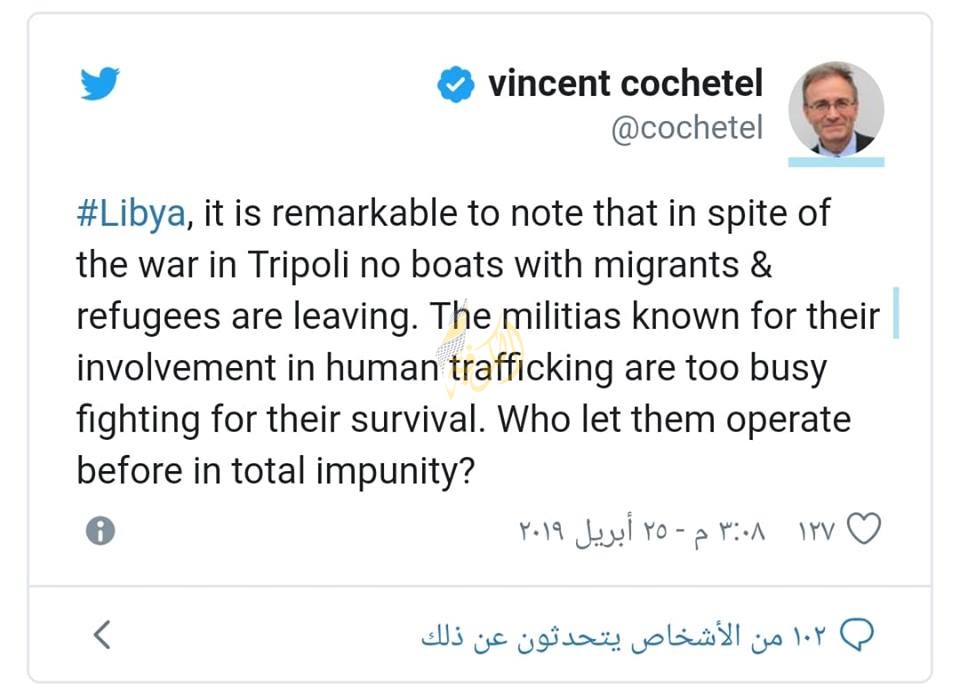Click the reply speech bubble icon
The height and width of the screenshot is (696, 960).
coord(860,634)
